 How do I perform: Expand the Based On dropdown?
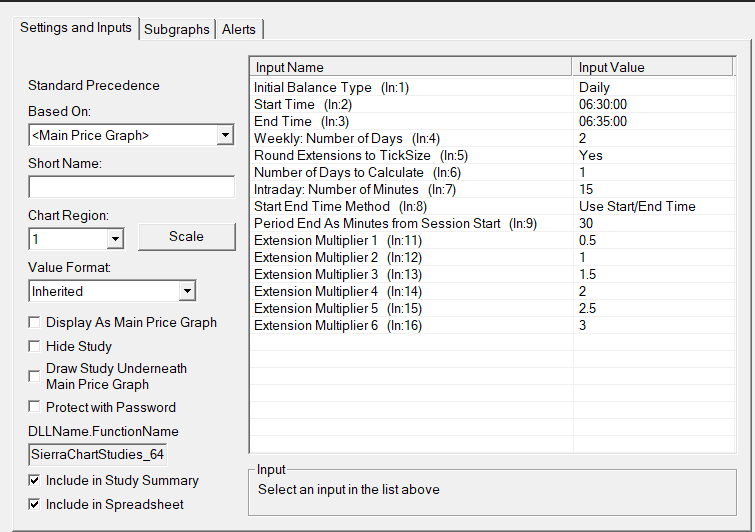point(225,135)
